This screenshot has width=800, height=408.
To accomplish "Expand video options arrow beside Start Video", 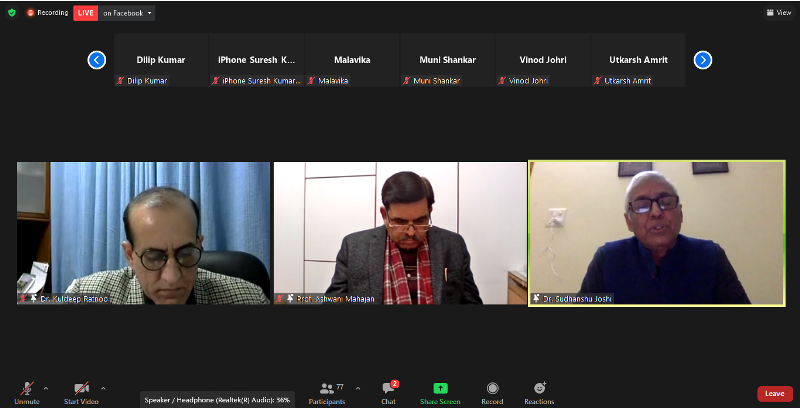I will tap(103, 387).
